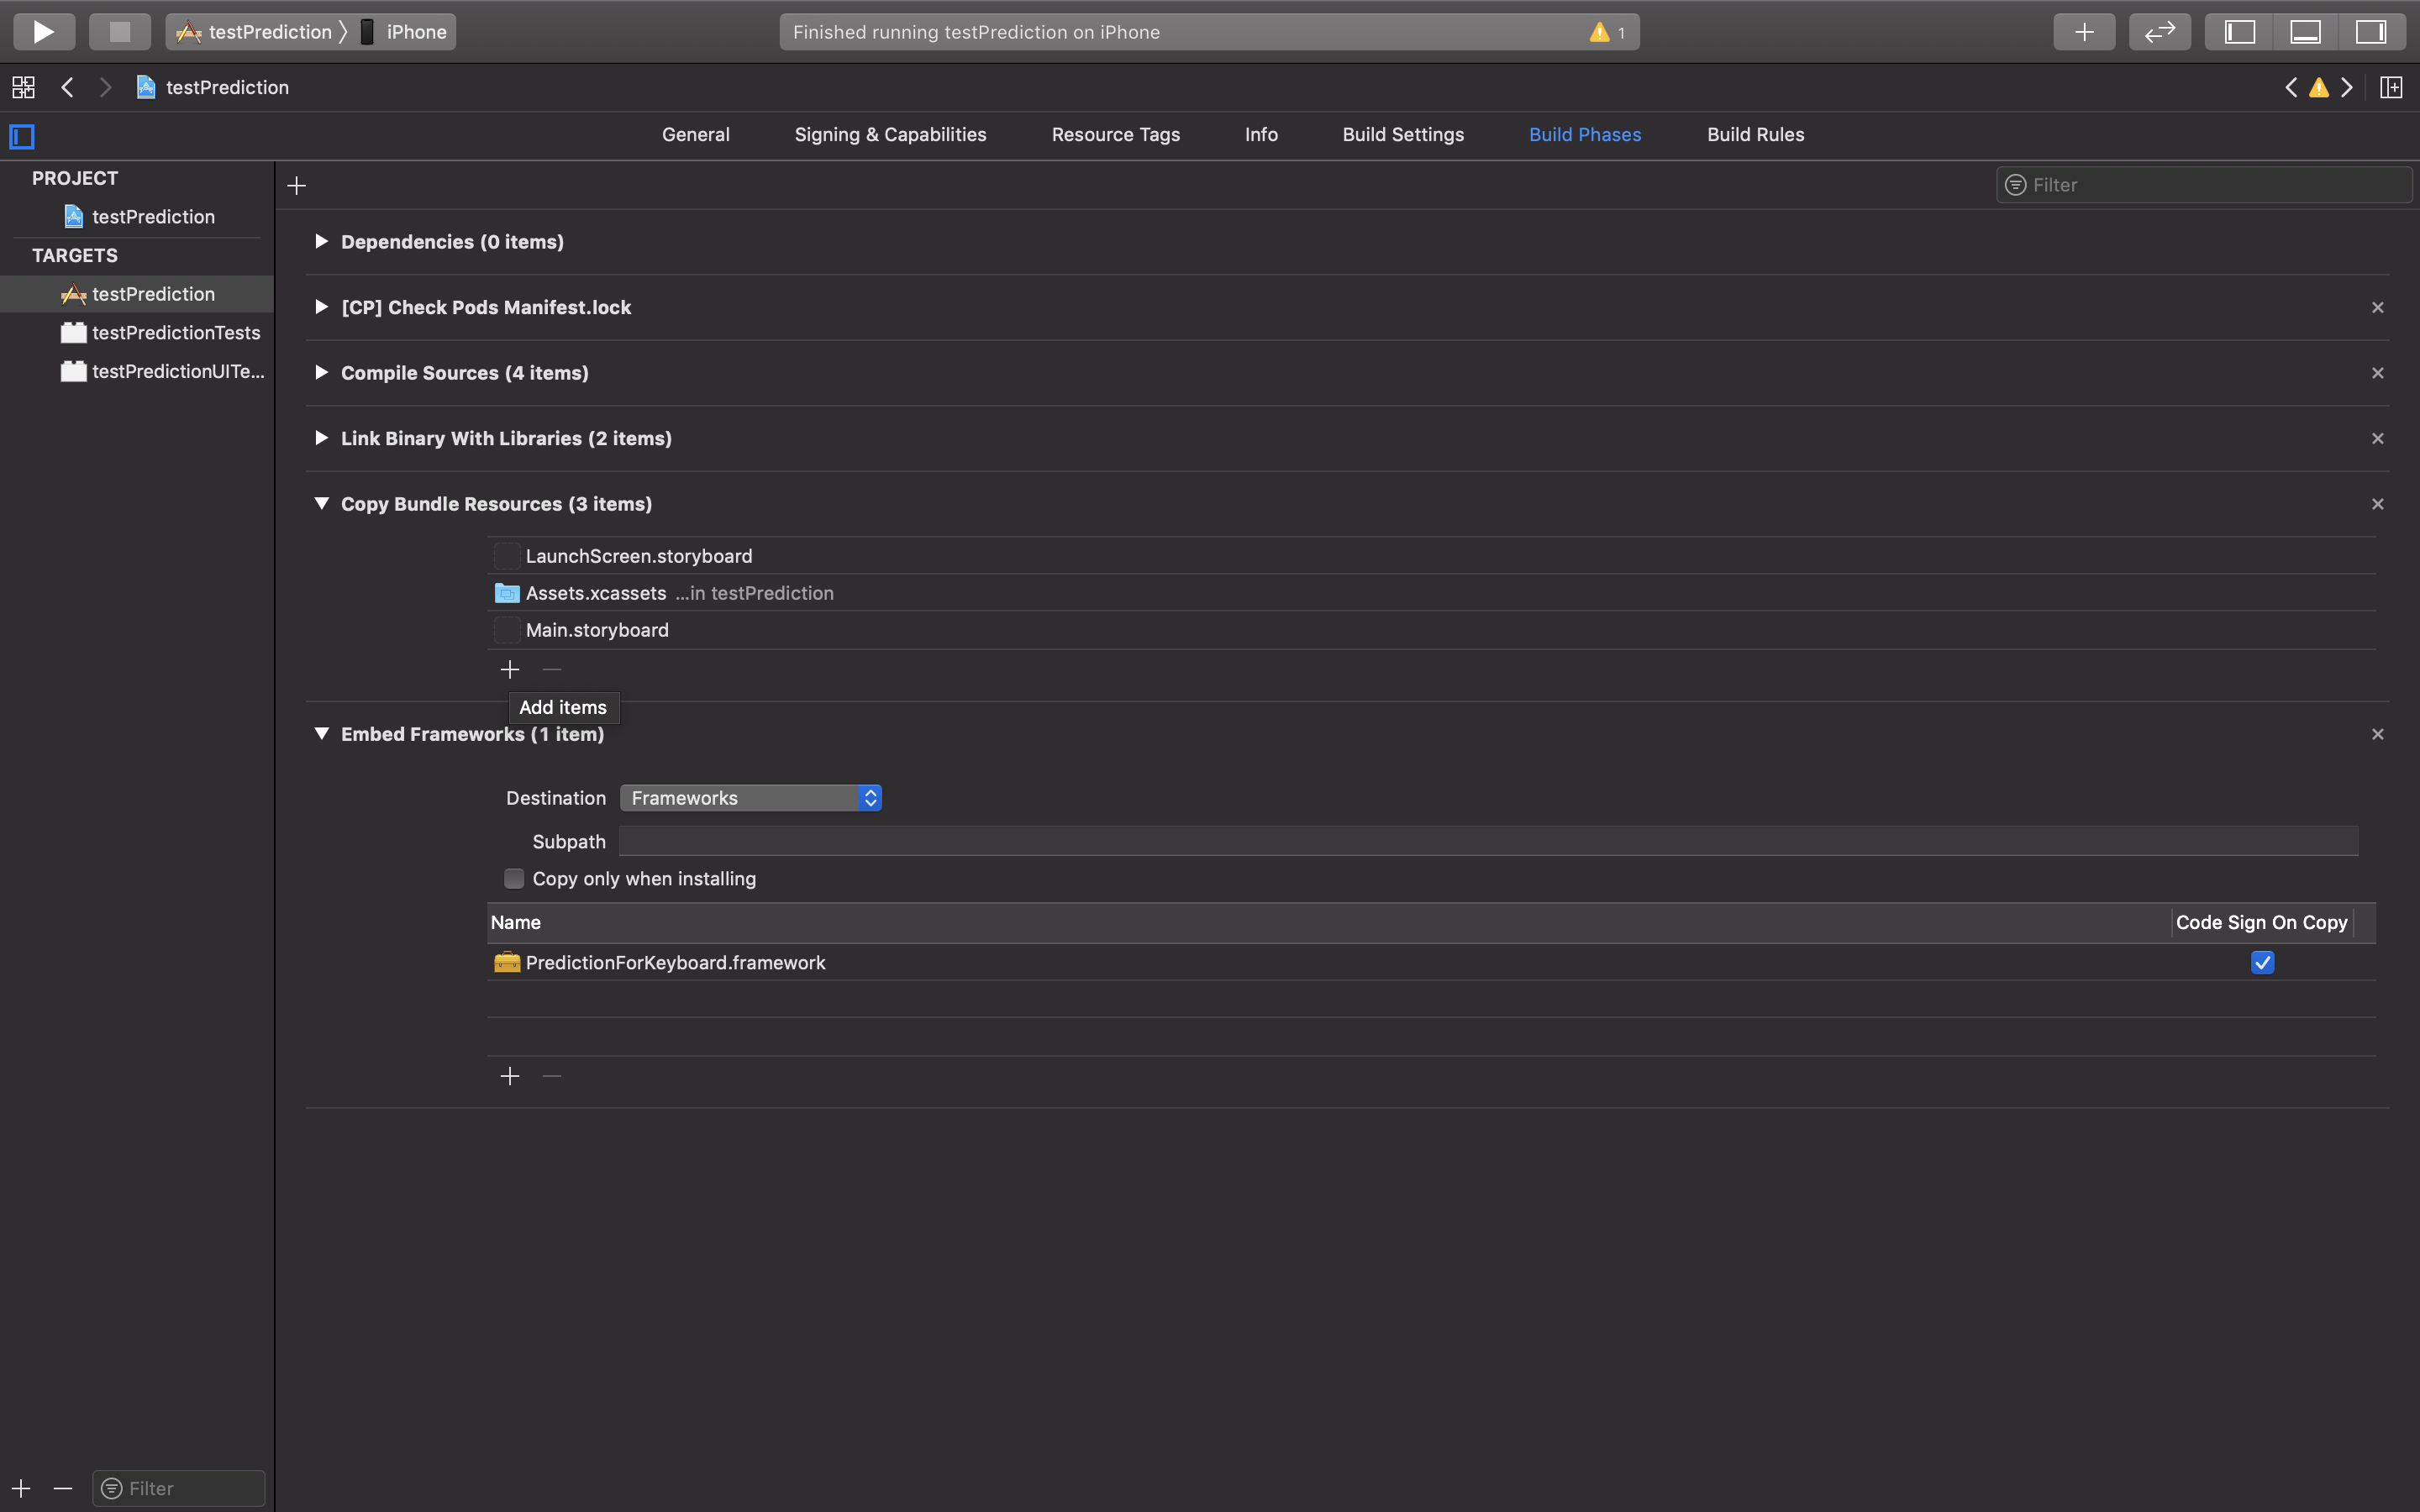Add items to Copy Bundle Resources
This screenshot has width=2420, height=1512.
pyautogui.click(x=510, y=669)
